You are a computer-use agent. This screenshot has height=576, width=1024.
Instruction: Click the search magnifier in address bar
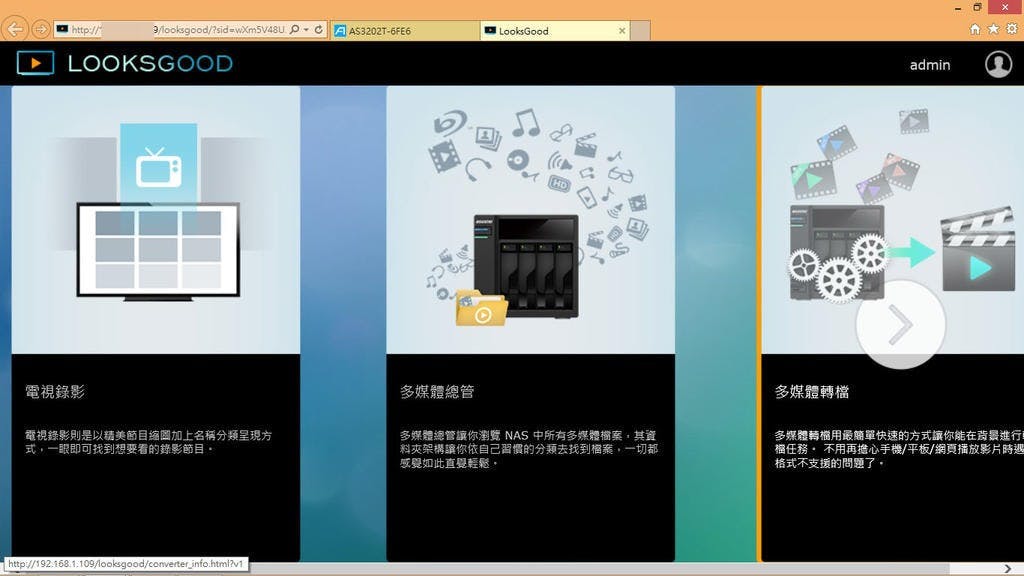click(x=295, y=30)
